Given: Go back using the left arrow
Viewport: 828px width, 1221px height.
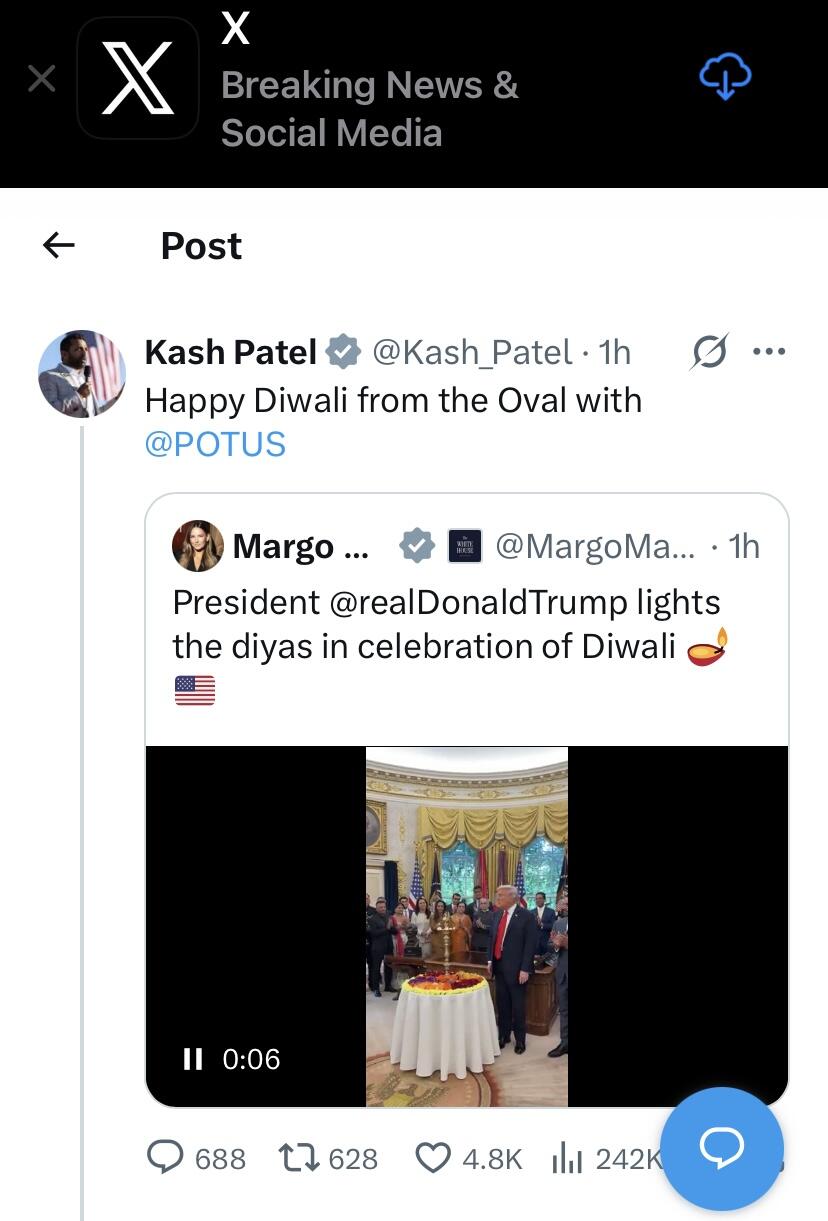Looking at the screenshot, I should (x=59, y=245).
